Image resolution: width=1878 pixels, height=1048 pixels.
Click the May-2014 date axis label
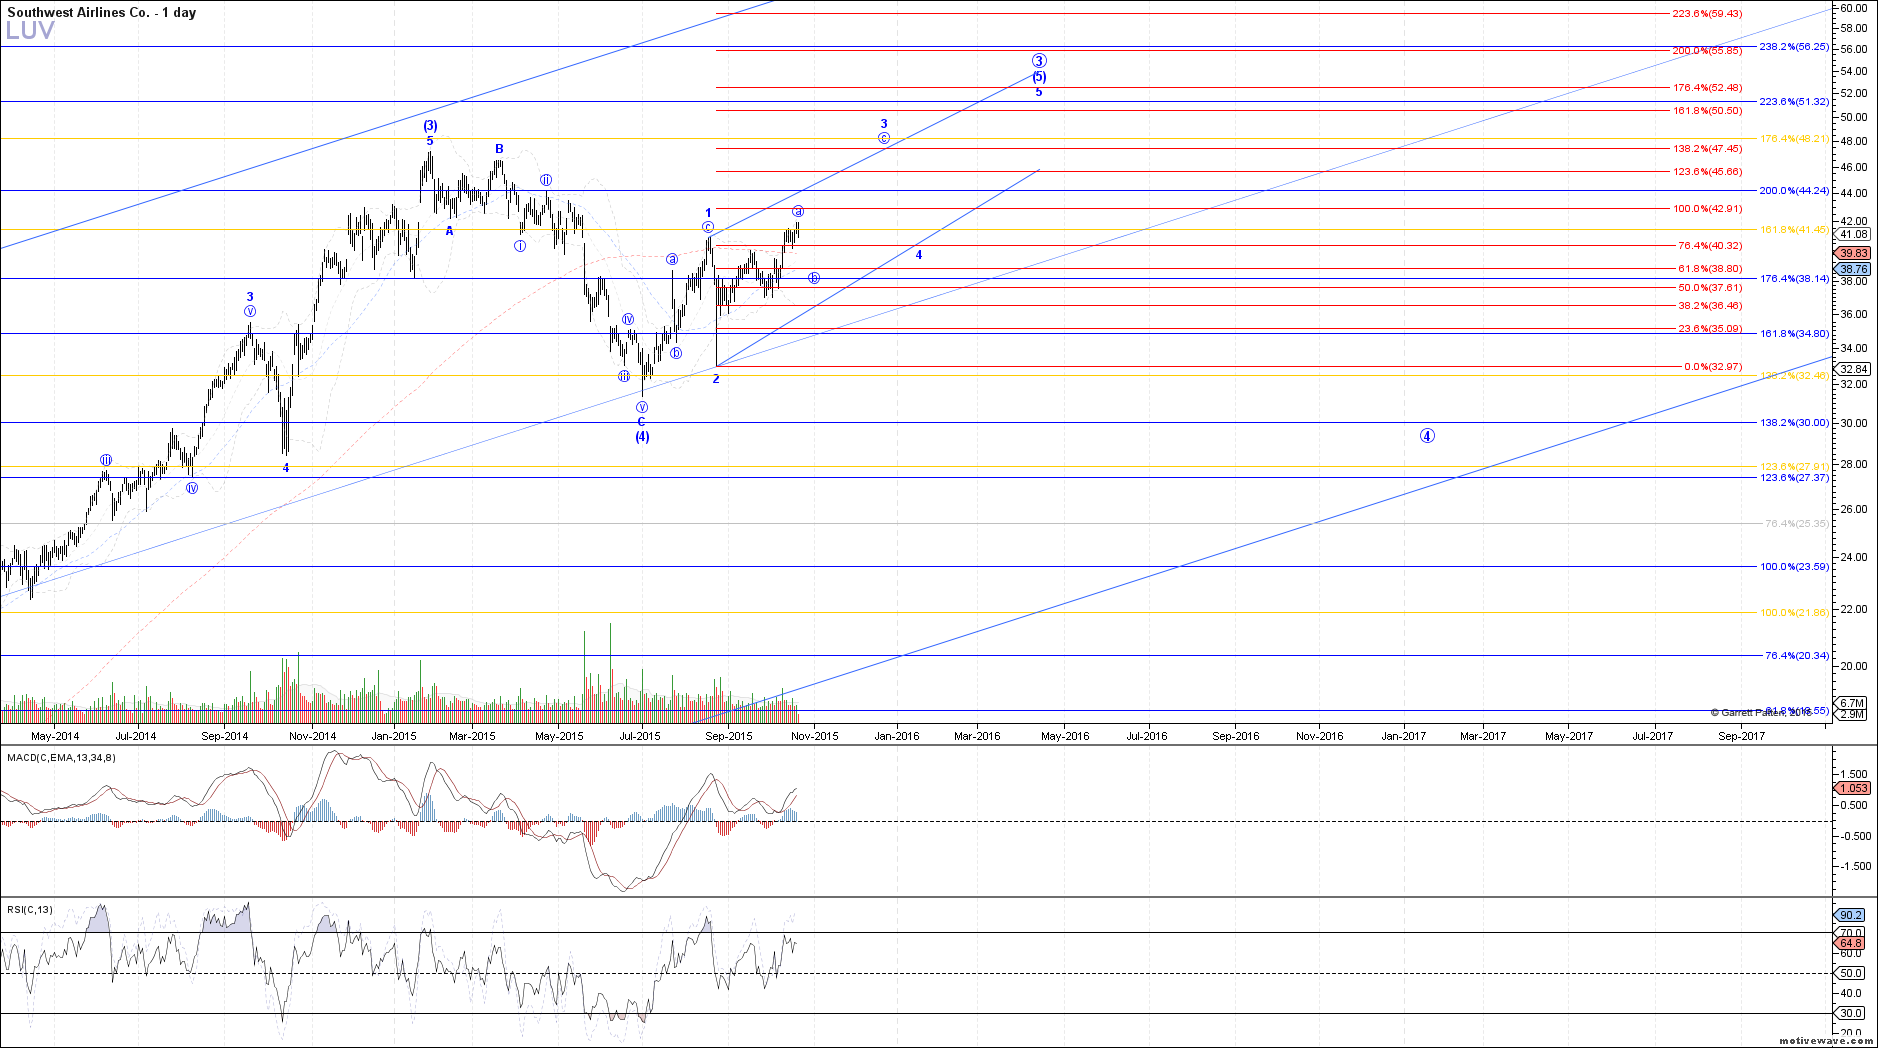point(55,737)
